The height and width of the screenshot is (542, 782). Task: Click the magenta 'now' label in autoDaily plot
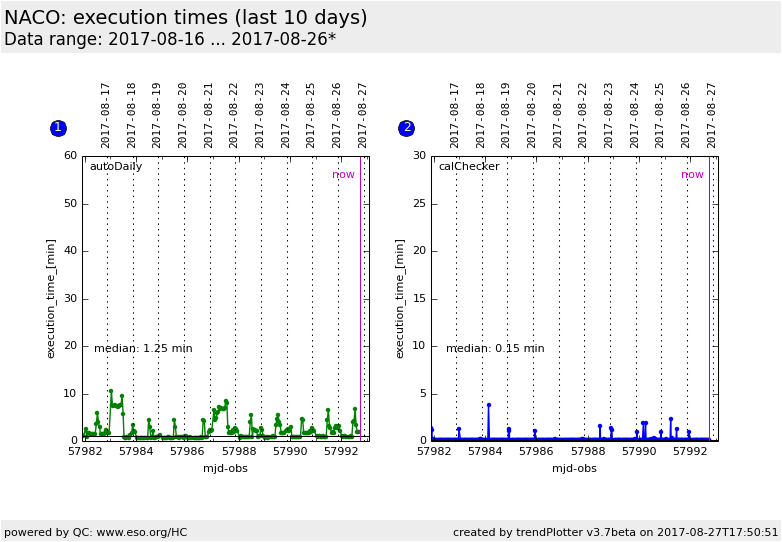[343, 175]
